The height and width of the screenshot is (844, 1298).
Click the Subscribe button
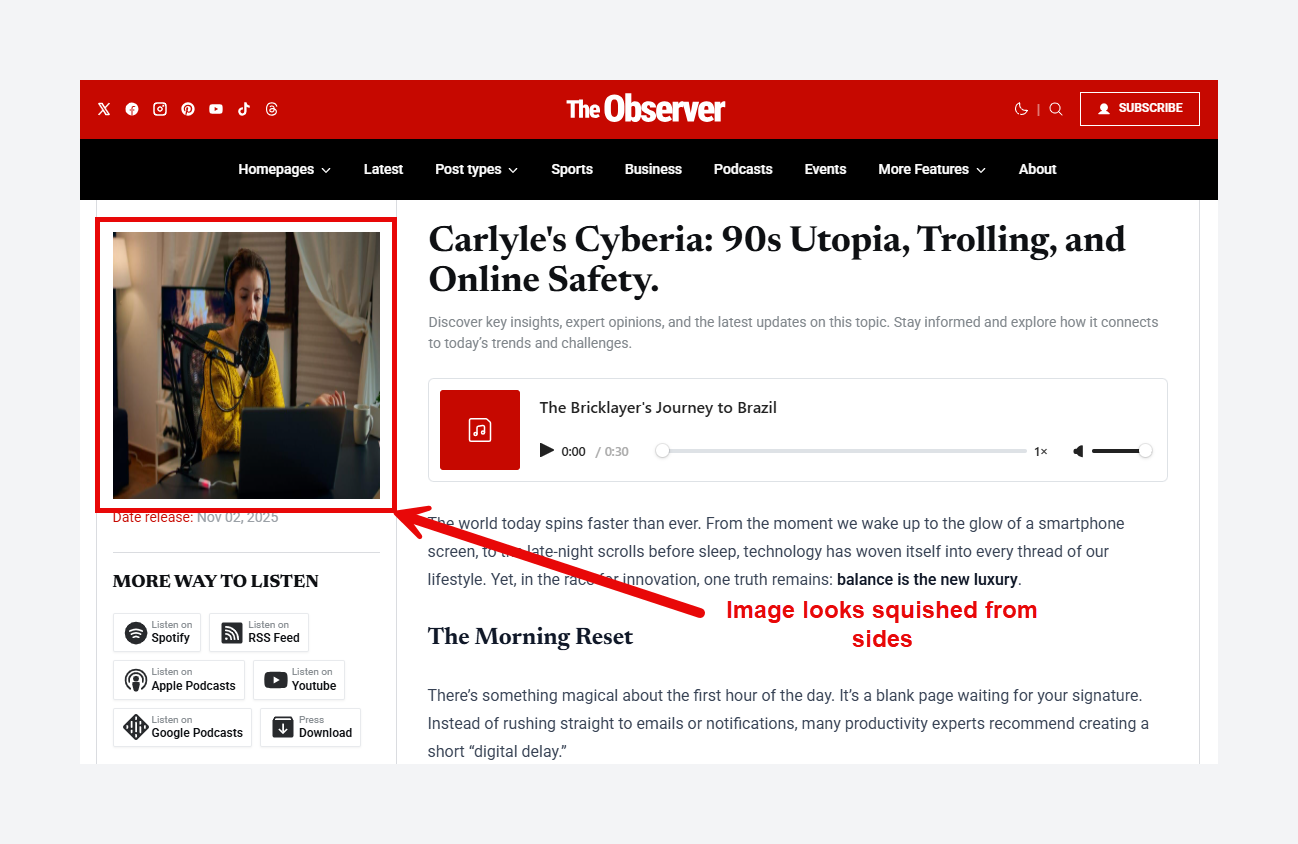[x=1139, y=108]
